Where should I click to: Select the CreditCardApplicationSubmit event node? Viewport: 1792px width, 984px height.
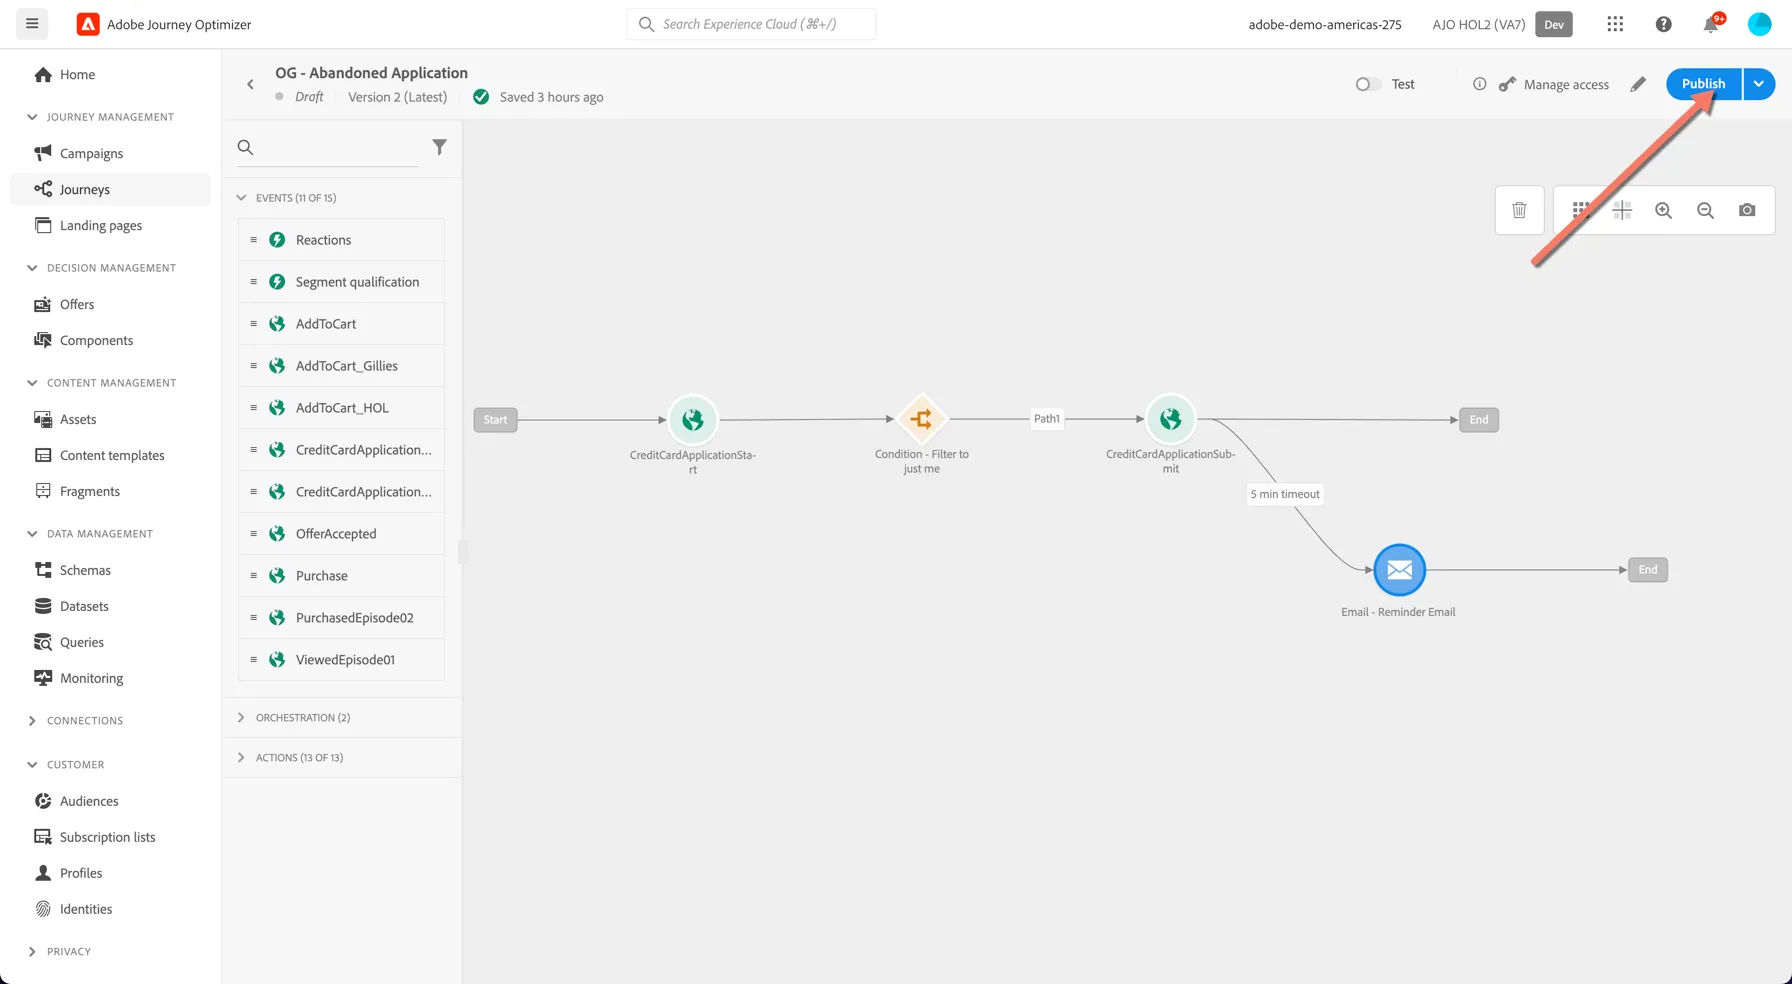pos(1170,419)
